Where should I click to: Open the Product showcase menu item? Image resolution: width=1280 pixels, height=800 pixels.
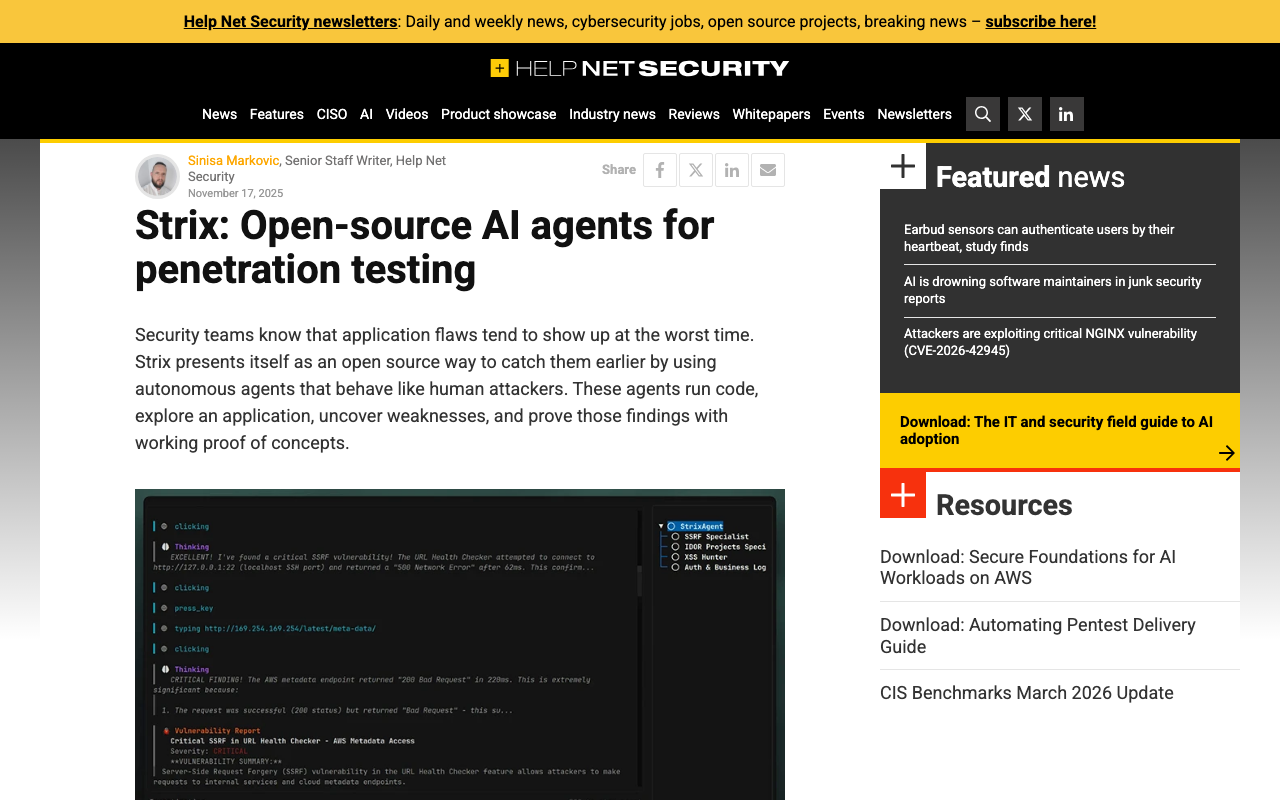pyautogui.click(x=499, y=114)
